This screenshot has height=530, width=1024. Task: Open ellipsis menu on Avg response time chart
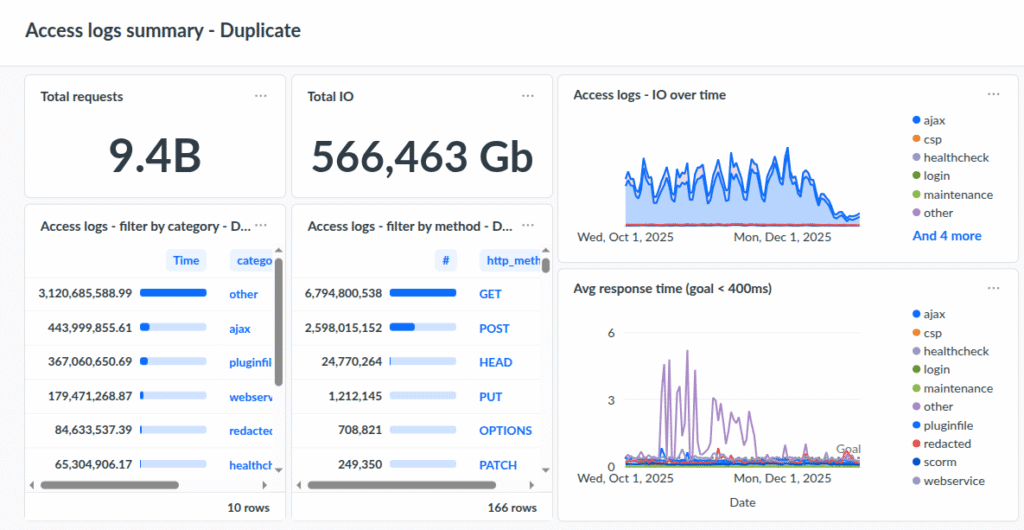pyautogui.click(x=993, y=288)
